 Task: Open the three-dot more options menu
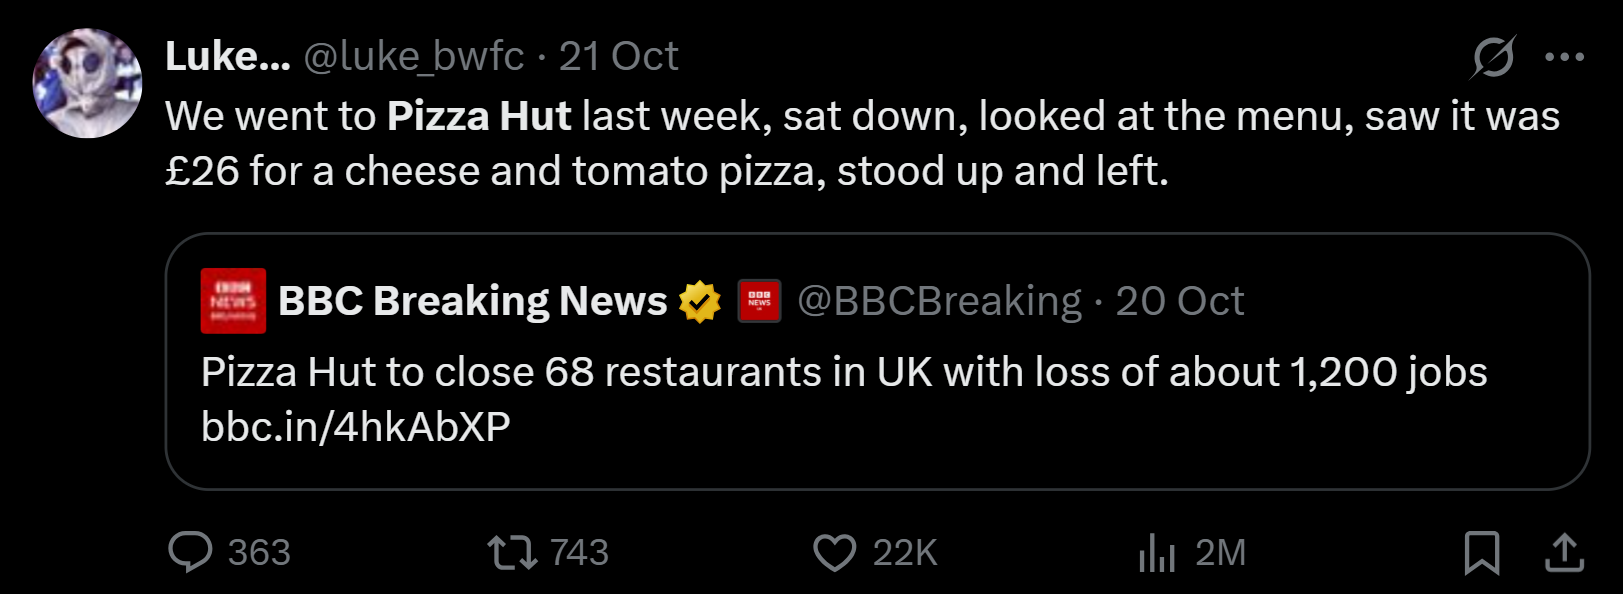pyautogui.click(x=1564, y=57)
